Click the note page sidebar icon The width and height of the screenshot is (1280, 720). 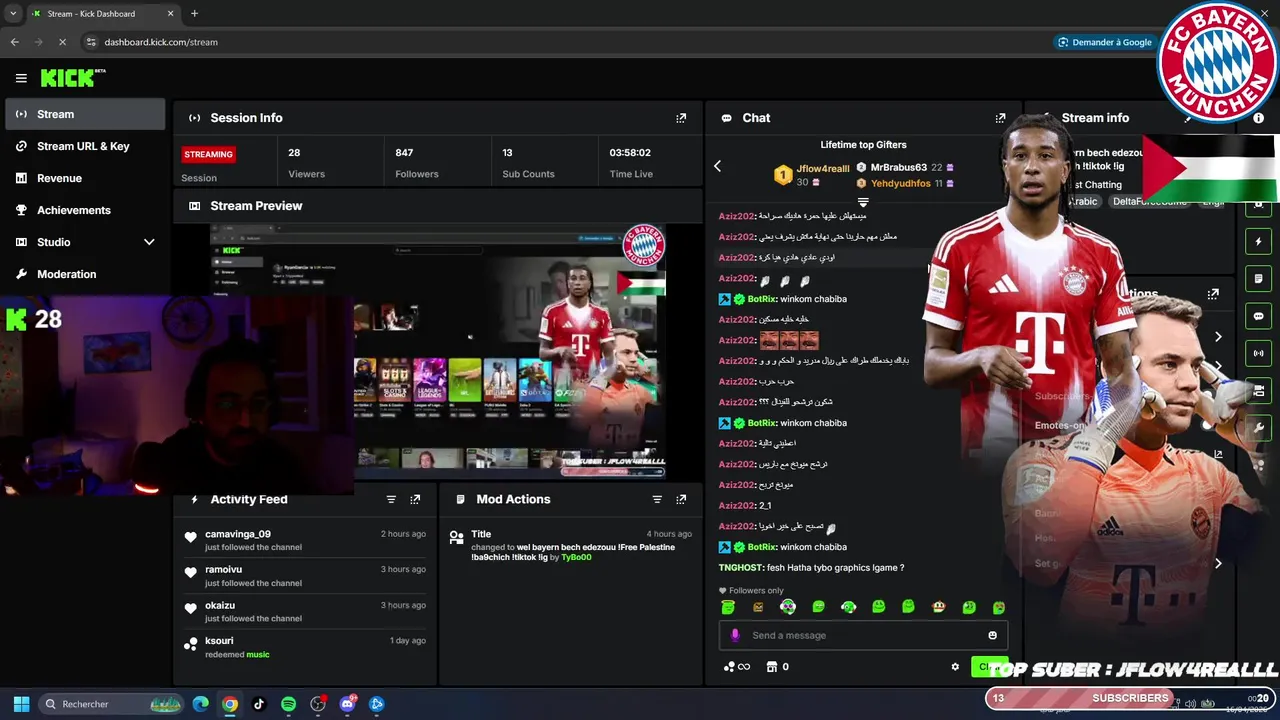[1259, 279]
